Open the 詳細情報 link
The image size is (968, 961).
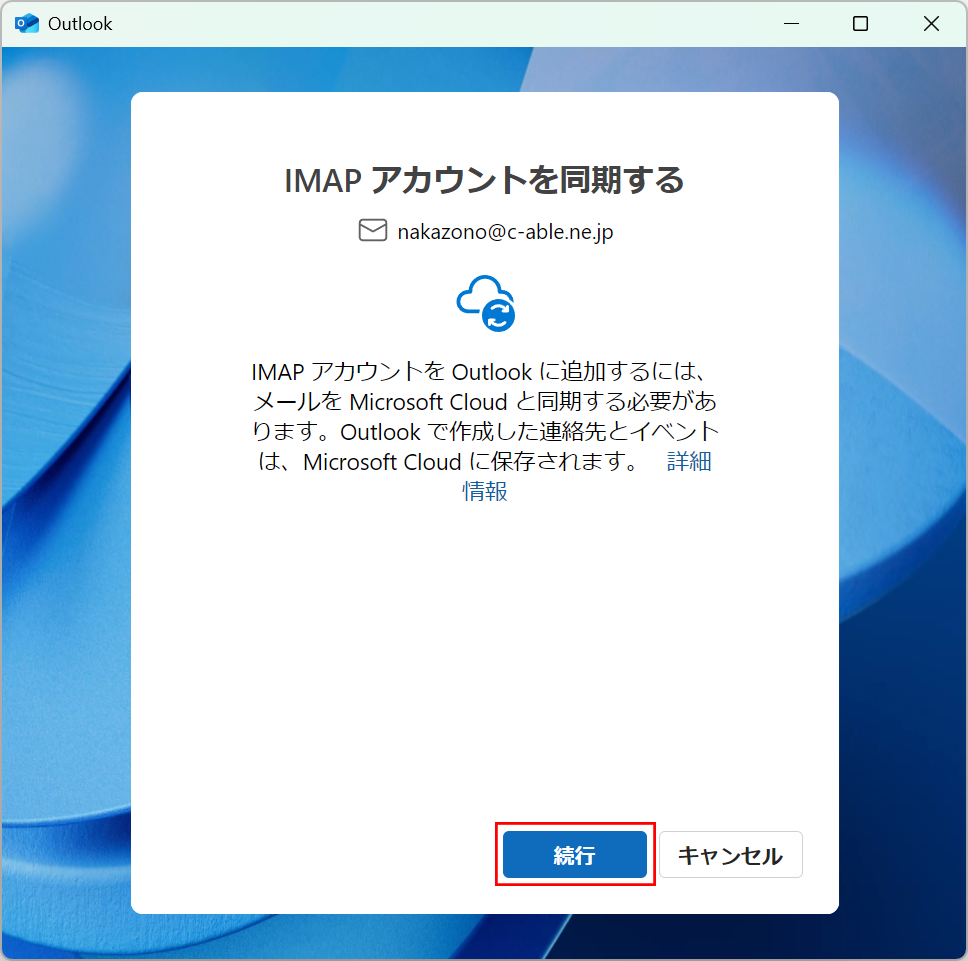688,462
